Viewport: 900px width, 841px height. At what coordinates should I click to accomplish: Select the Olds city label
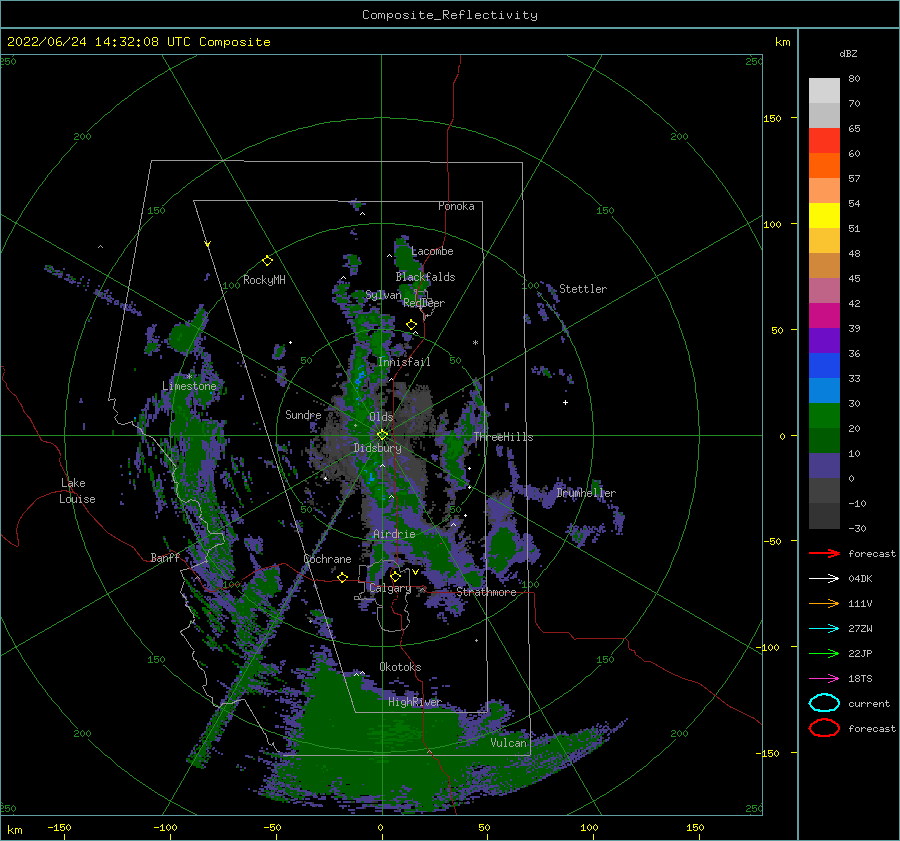(x=381, y=417)
